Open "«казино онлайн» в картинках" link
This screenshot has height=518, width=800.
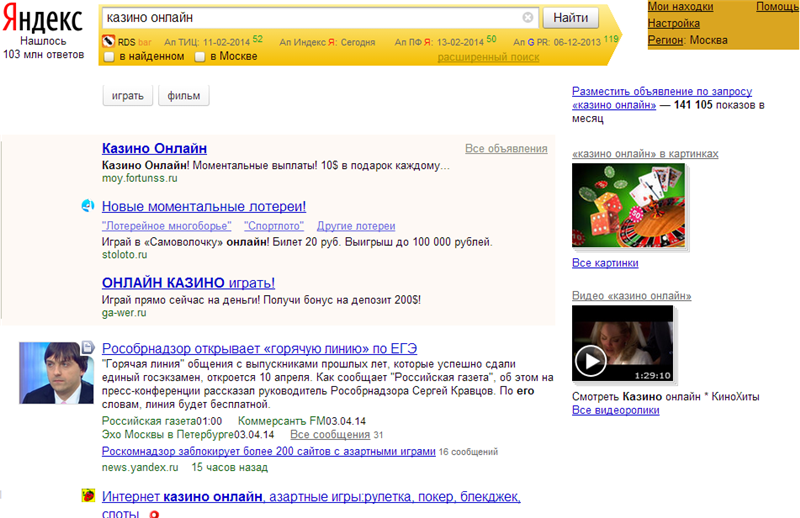point(645,154)
